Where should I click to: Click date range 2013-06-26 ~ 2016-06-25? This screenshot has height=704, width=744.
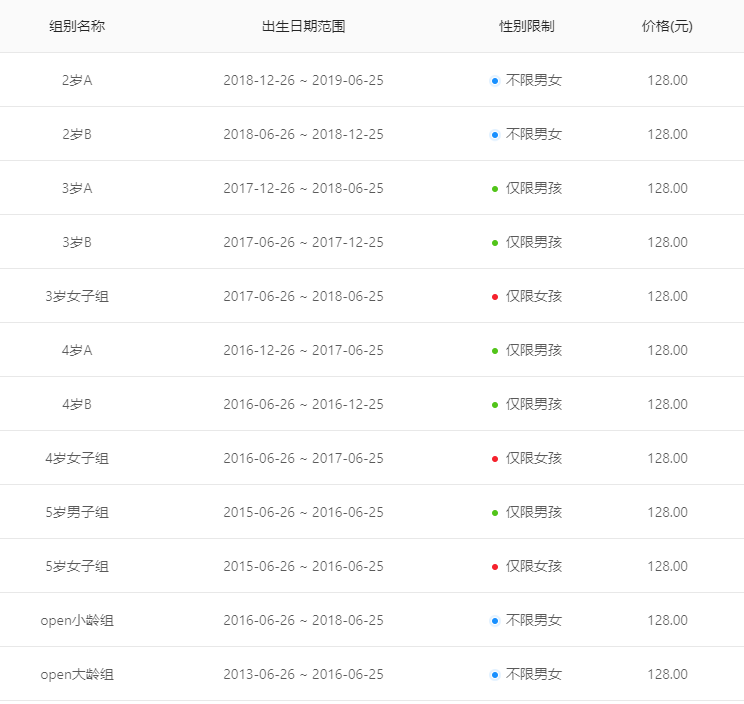tap(304, 675)
